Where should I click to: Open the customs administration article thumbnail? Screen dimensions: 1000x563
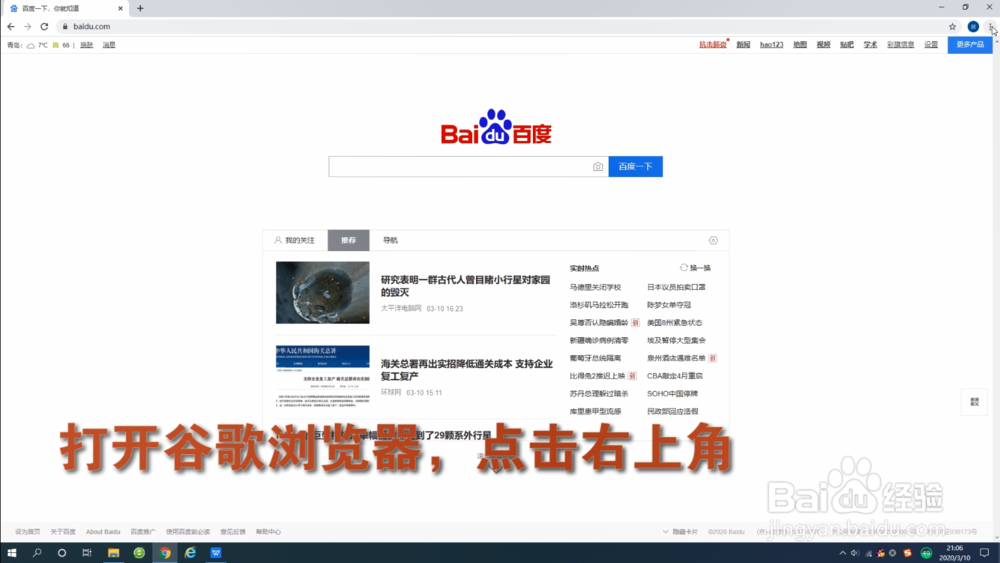coord(323,376)
